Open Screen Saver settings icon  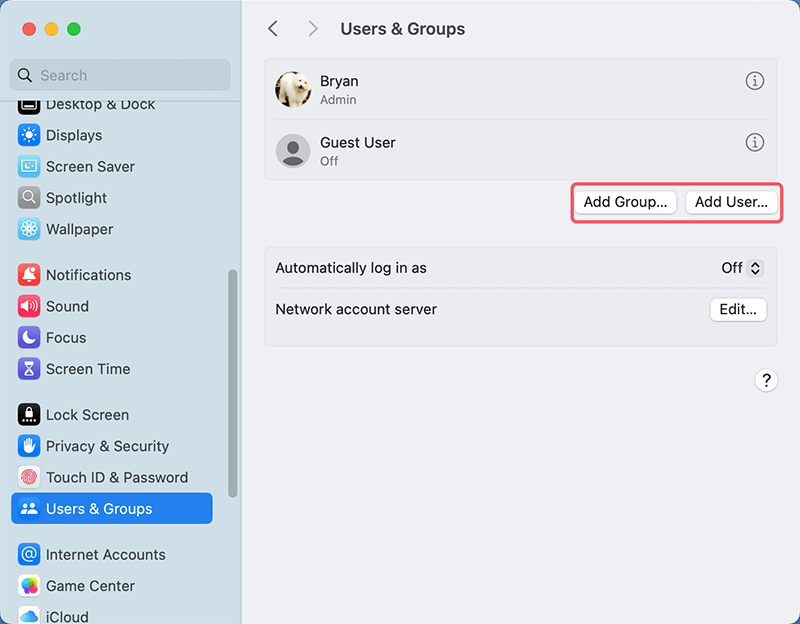pyautogui.click(x=29, y=167)
